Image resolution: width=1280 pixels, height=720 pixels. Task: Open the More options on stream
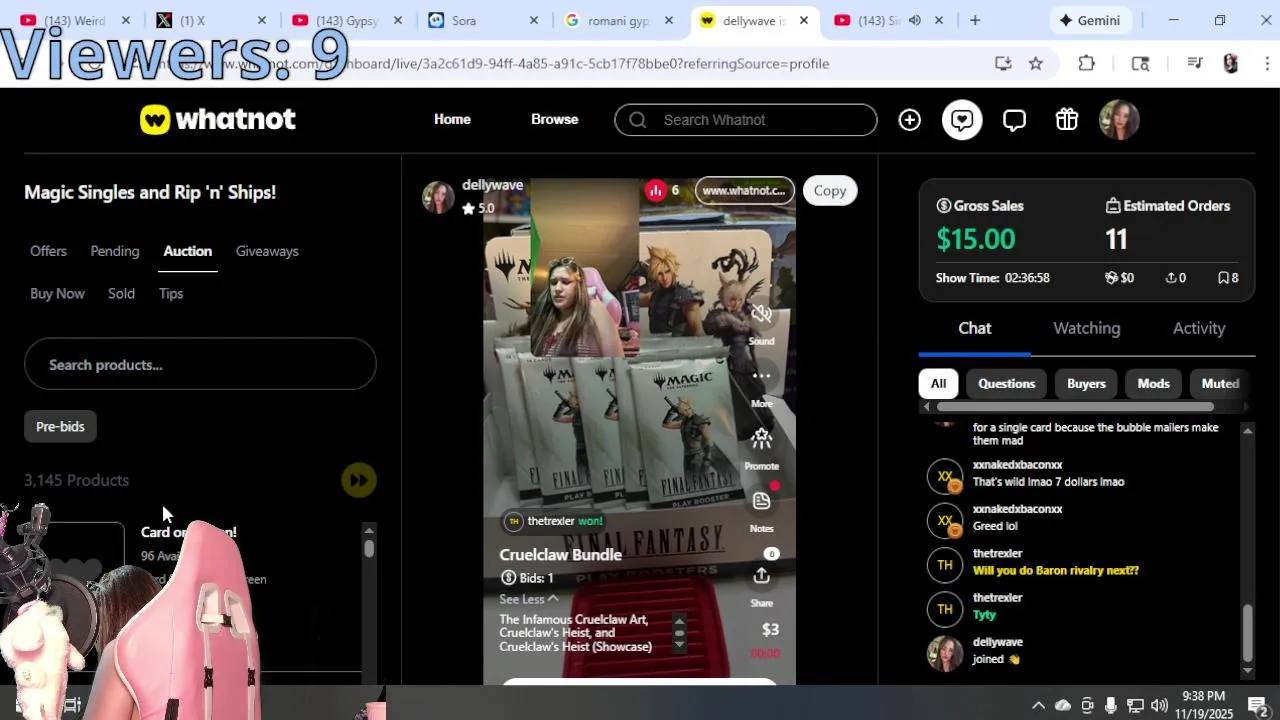[x=761, y=377]
